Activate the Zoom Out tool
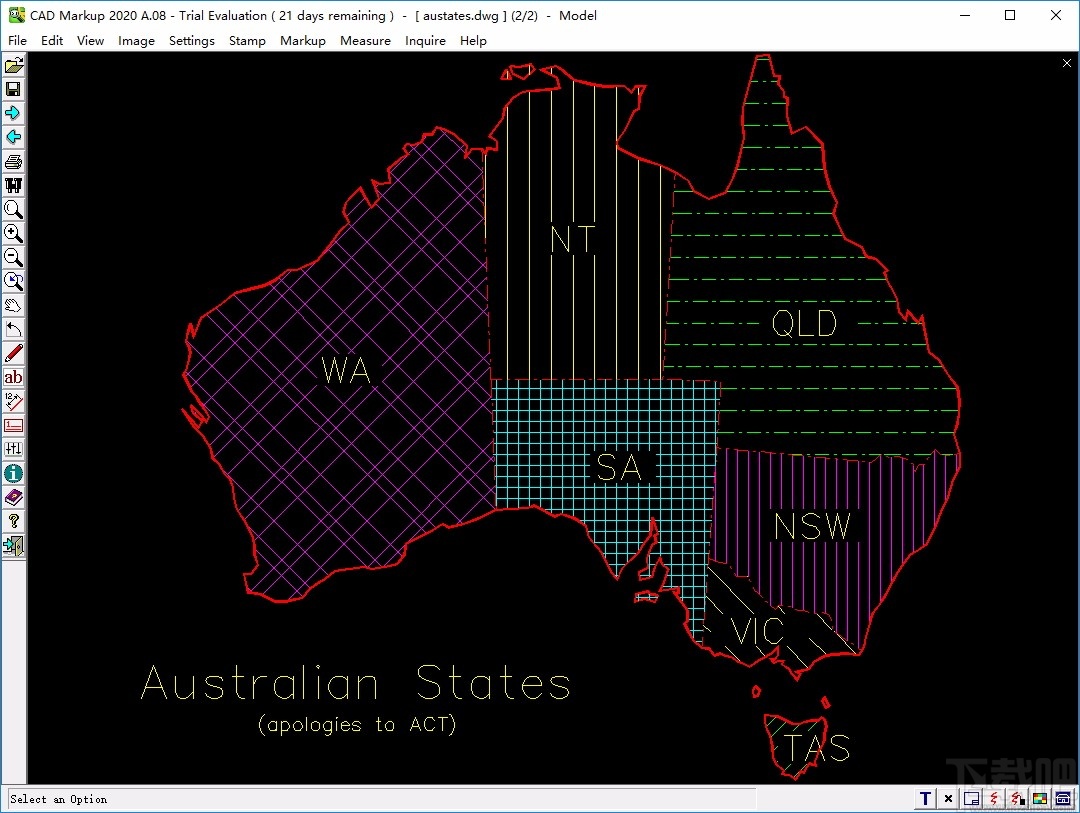This screenshot has width=1080, height=813. coord(13,257)
